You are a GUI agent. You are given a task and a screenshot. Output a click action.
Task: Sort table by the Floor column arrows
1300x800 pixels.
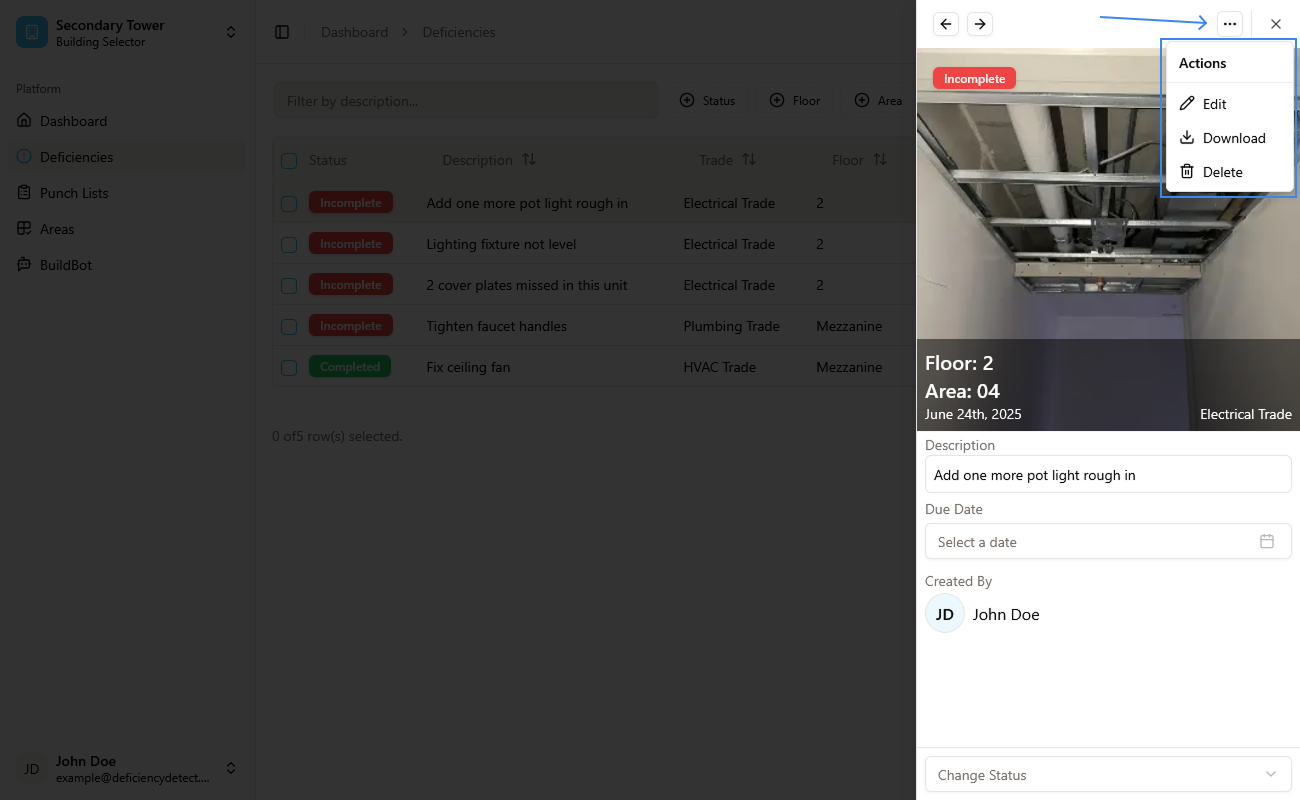[880, 160]
